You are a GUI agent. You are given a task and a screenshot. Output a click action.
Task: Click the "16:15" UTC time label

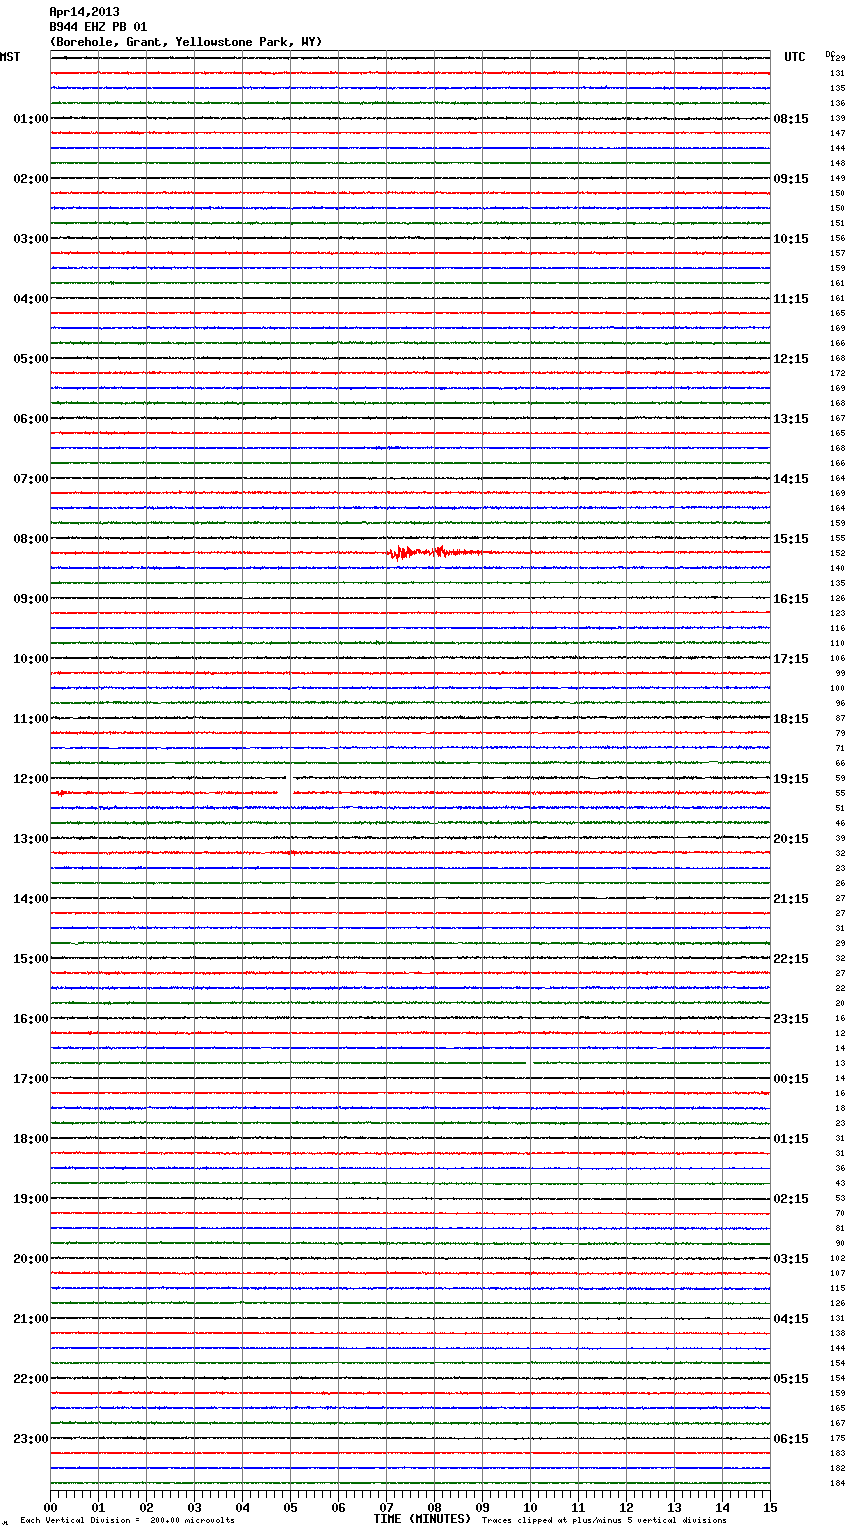click(x=791, y=599)
